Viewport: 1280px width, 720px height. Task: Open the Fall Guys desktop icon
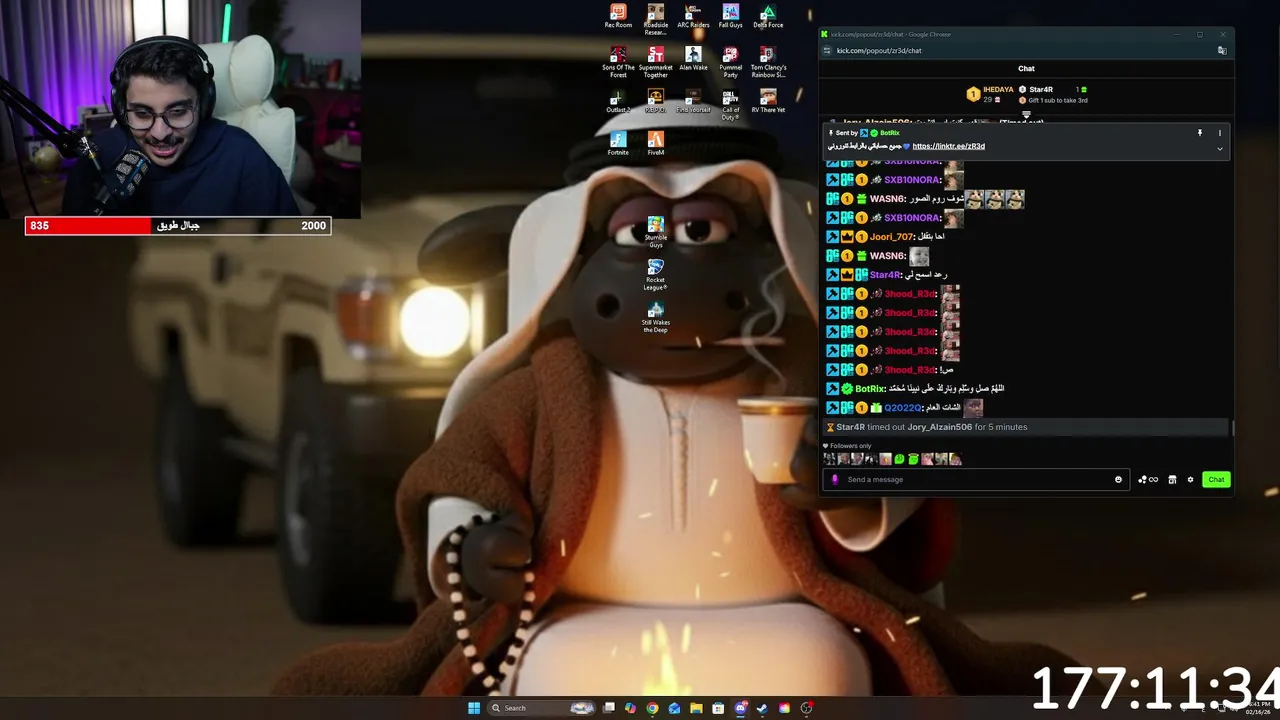[x=731, y=16]
